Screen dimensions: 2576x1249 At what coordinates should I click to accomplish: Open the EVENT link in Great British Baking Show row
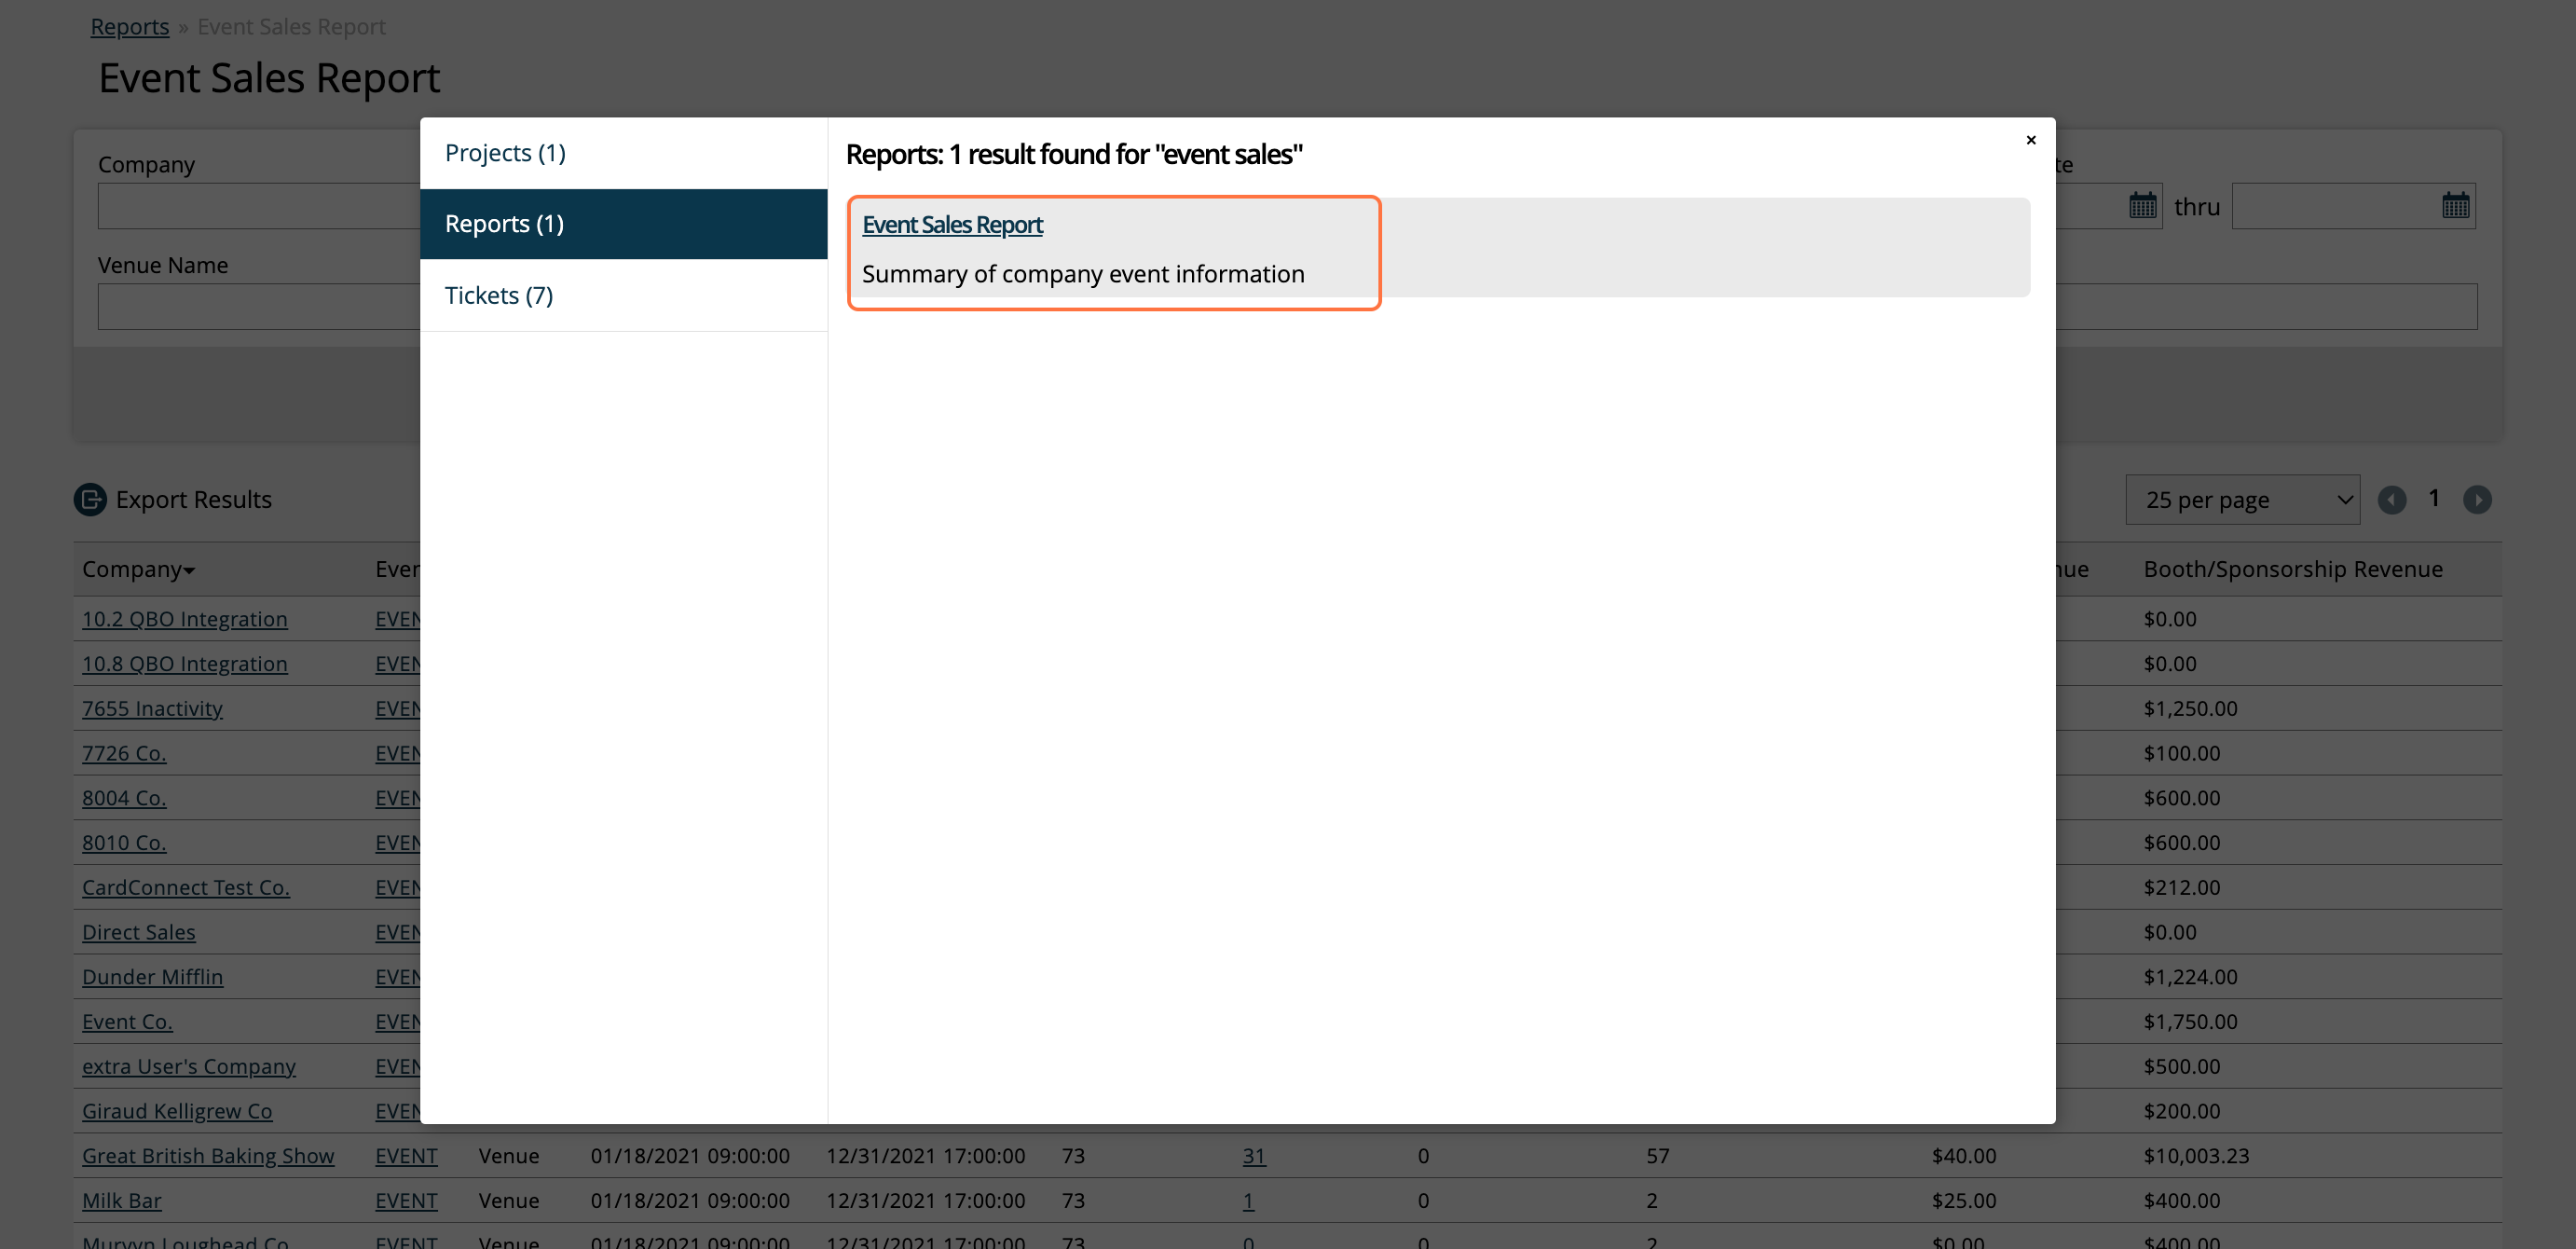click(x=406, y=1156)
